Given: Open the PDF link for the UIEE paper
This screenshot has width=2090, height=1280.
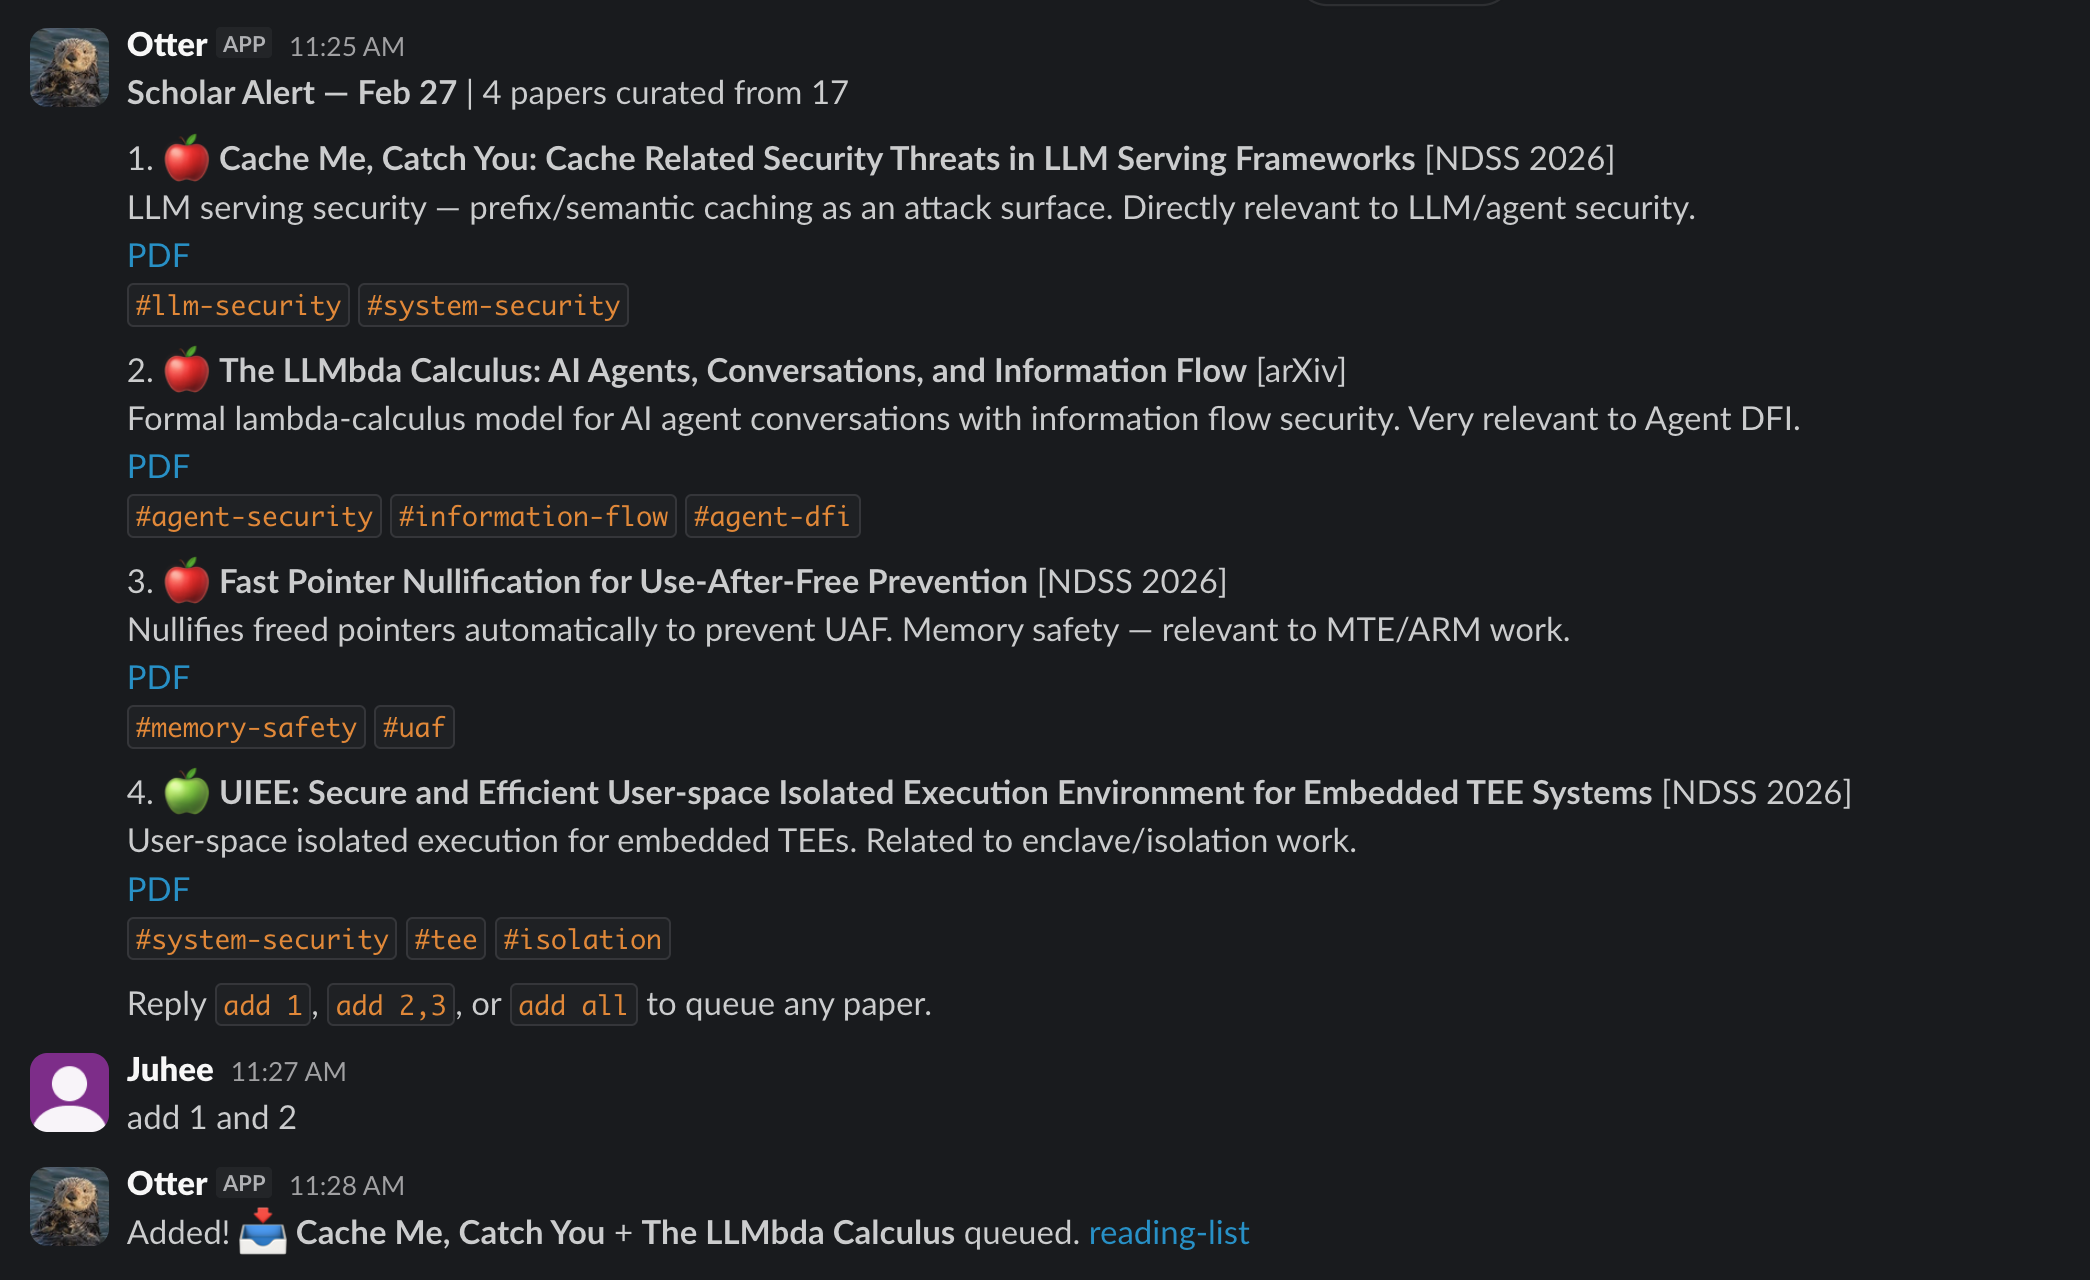Looking at the screenshot, I should (x=158, y=890).
